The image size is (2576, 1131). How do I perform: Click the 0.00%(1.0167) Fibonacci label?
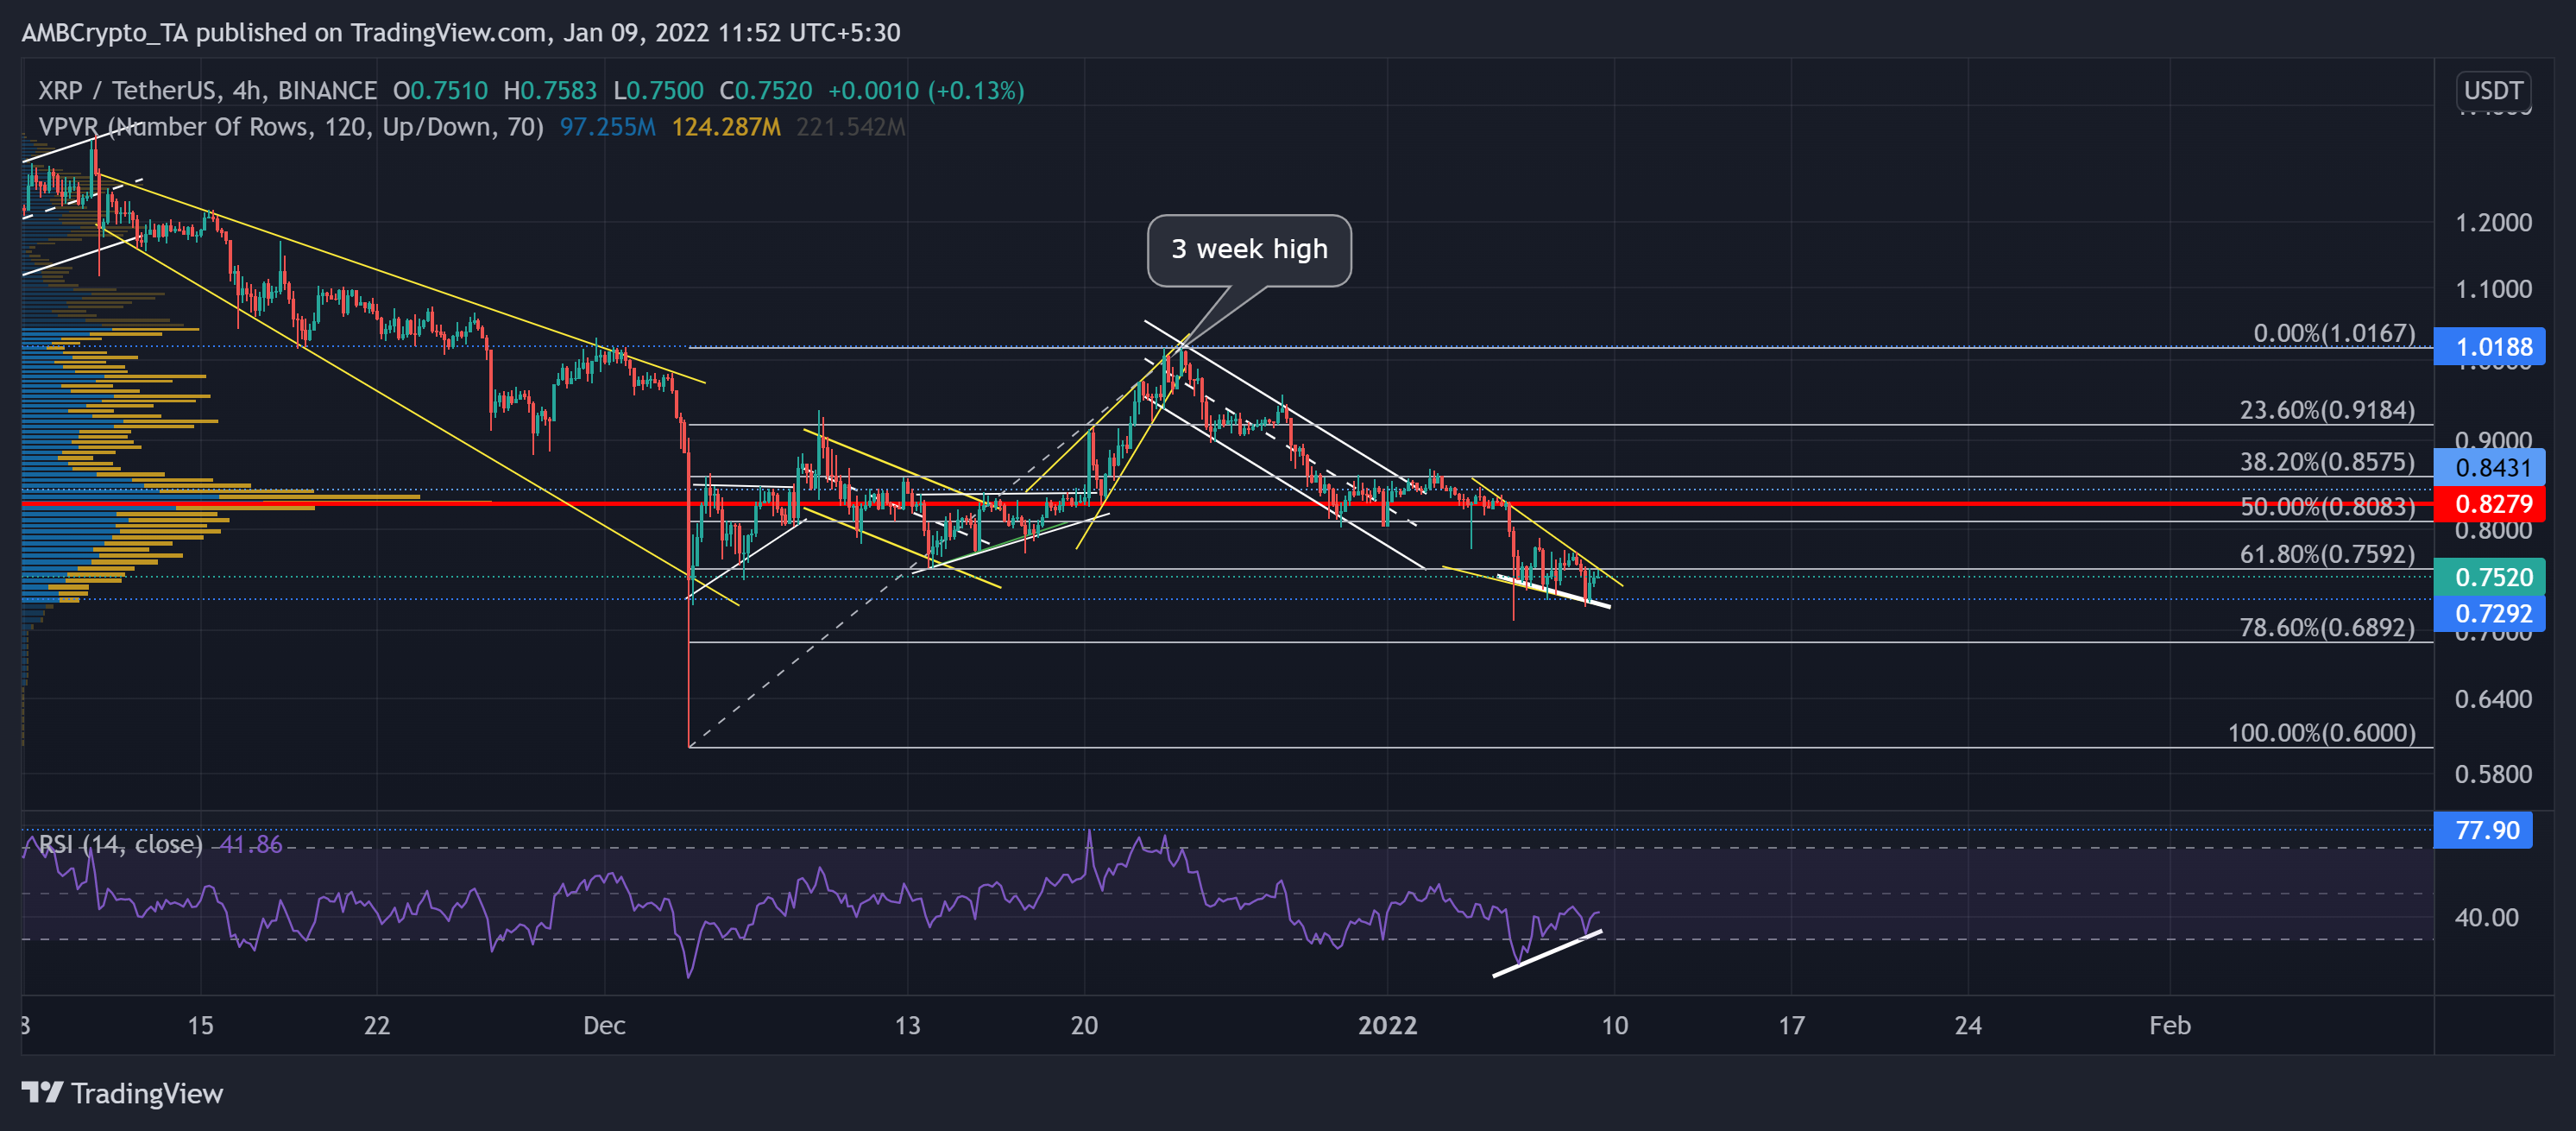pyautogui.click(x=2334, y=333)
